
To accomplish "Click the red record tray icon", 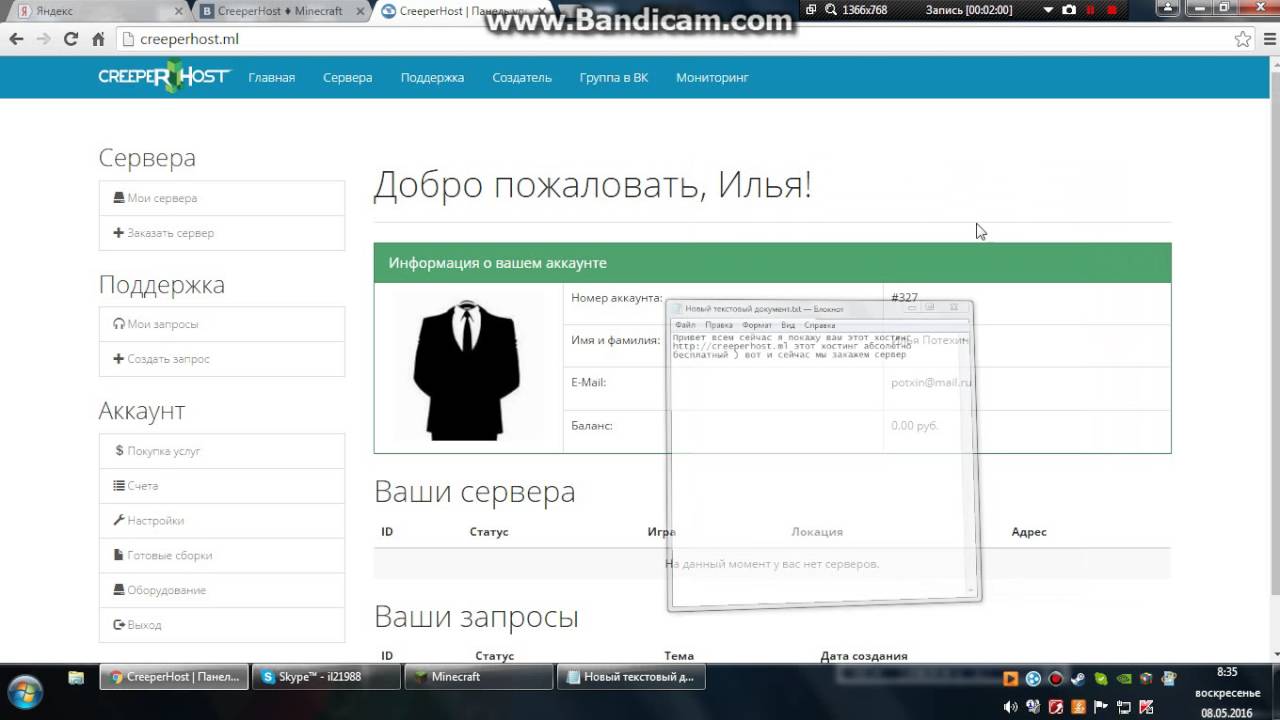I will (1055, 678).
